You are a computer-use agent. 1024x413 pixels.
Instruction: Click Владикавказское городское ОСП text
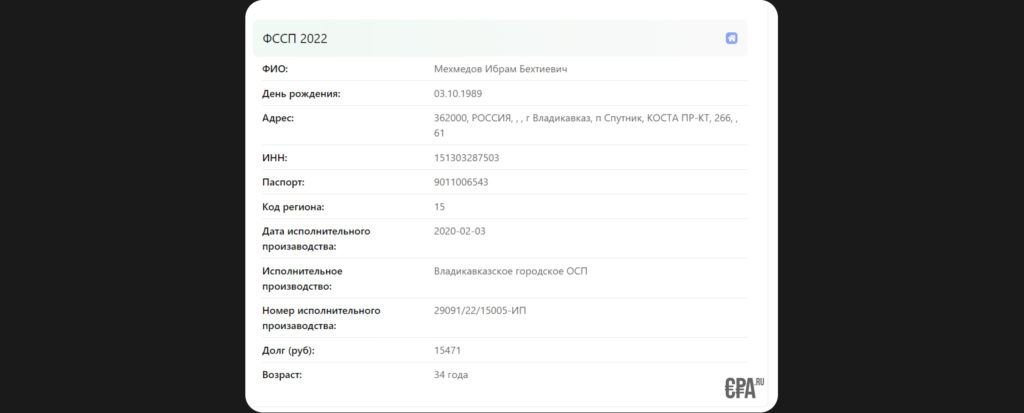[x=510, y=271]
